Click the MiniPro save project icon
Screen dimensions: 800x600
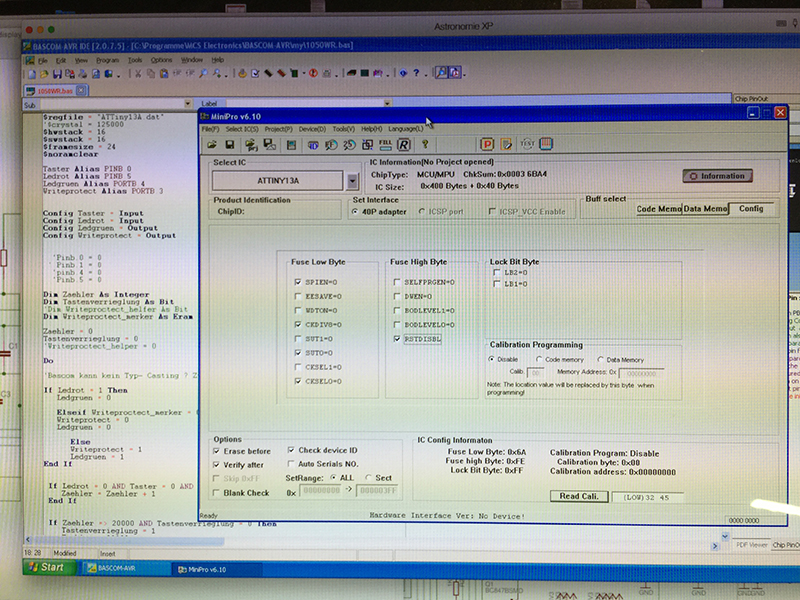269,145
